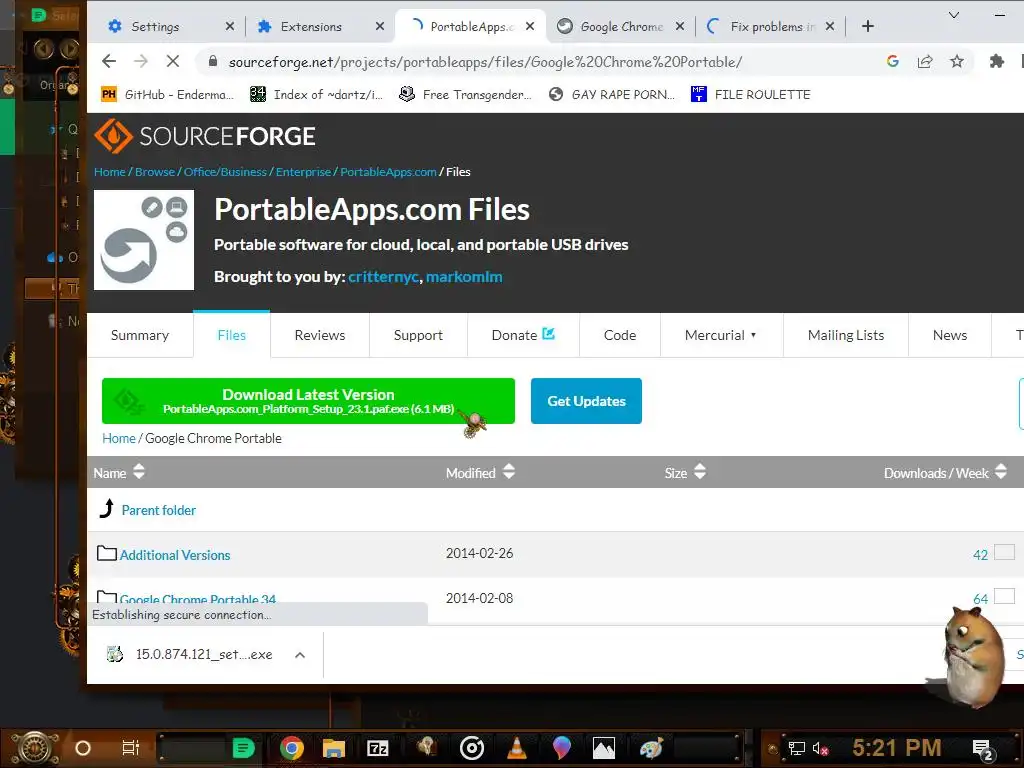This screenshot has width=1024, height=768.
Task: Visit markomlm's profile link
Action: click(464, 277)
